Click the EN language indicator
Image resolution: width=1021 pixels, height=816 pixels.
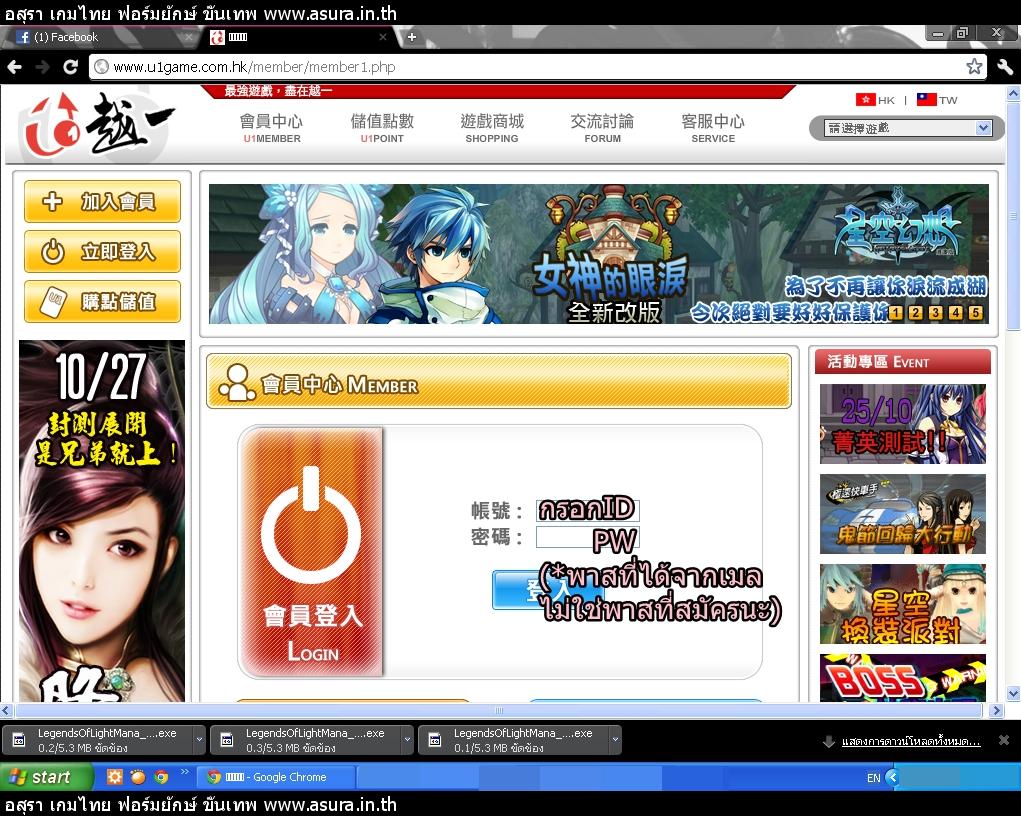point(873,778)
